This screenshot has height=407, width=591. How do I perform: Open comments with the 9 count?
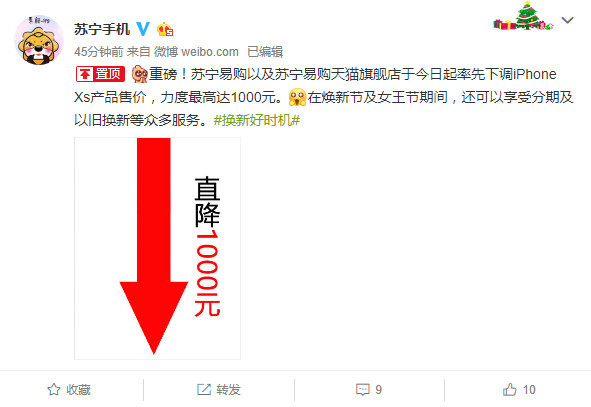(x=369, y=389)
